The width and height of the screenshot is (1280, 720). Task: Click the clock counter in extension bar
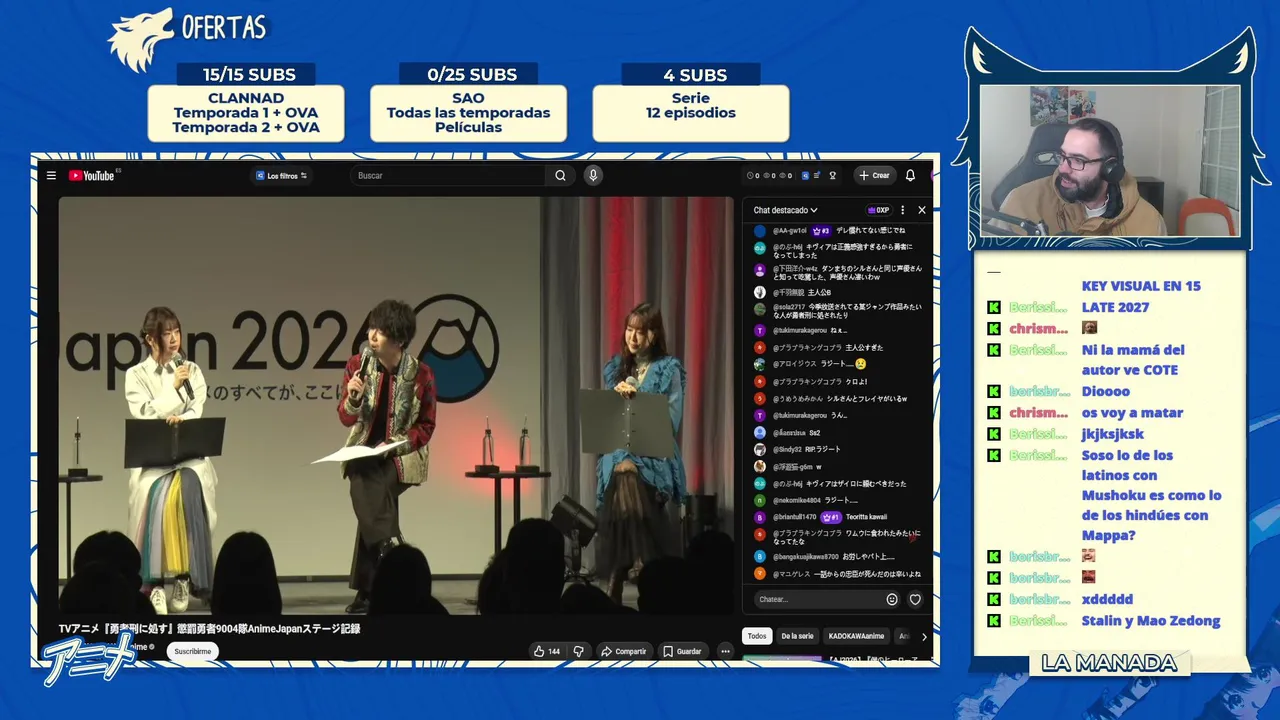pos(754,176)
